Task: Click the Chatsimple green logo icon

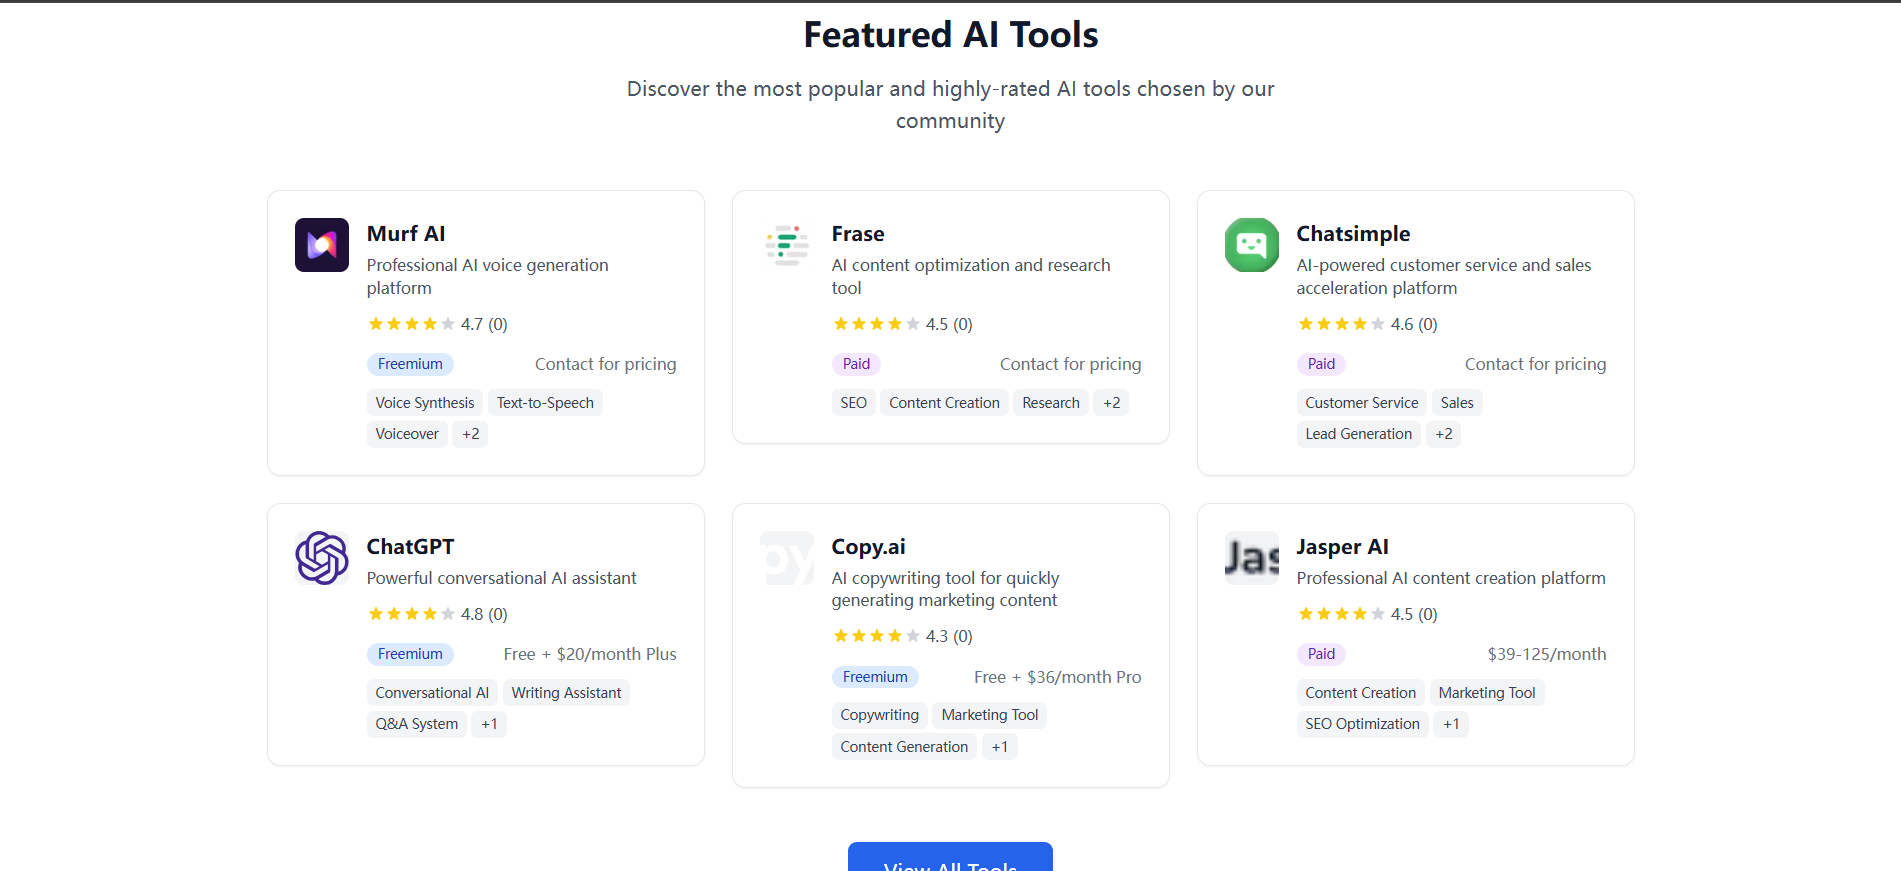Action: 1252,245
